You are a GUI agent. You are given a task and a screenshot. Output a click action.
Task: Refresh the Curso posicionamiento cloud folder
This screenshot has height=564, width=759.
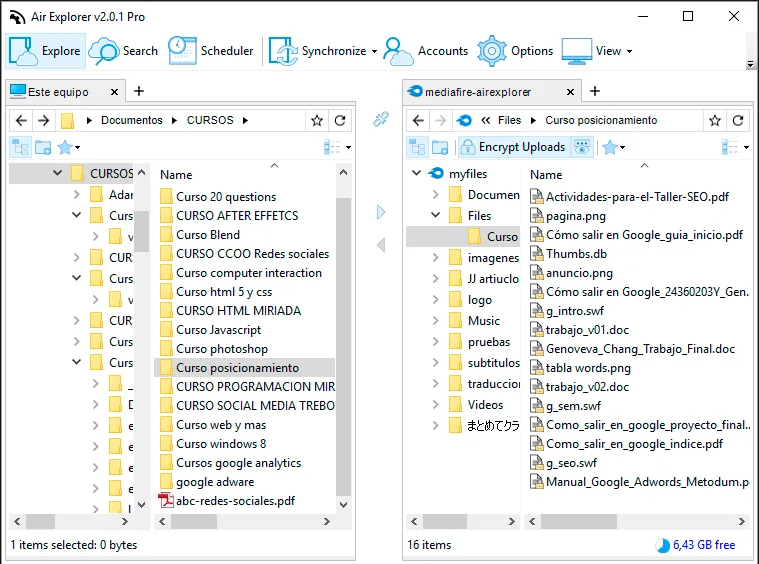738,120
